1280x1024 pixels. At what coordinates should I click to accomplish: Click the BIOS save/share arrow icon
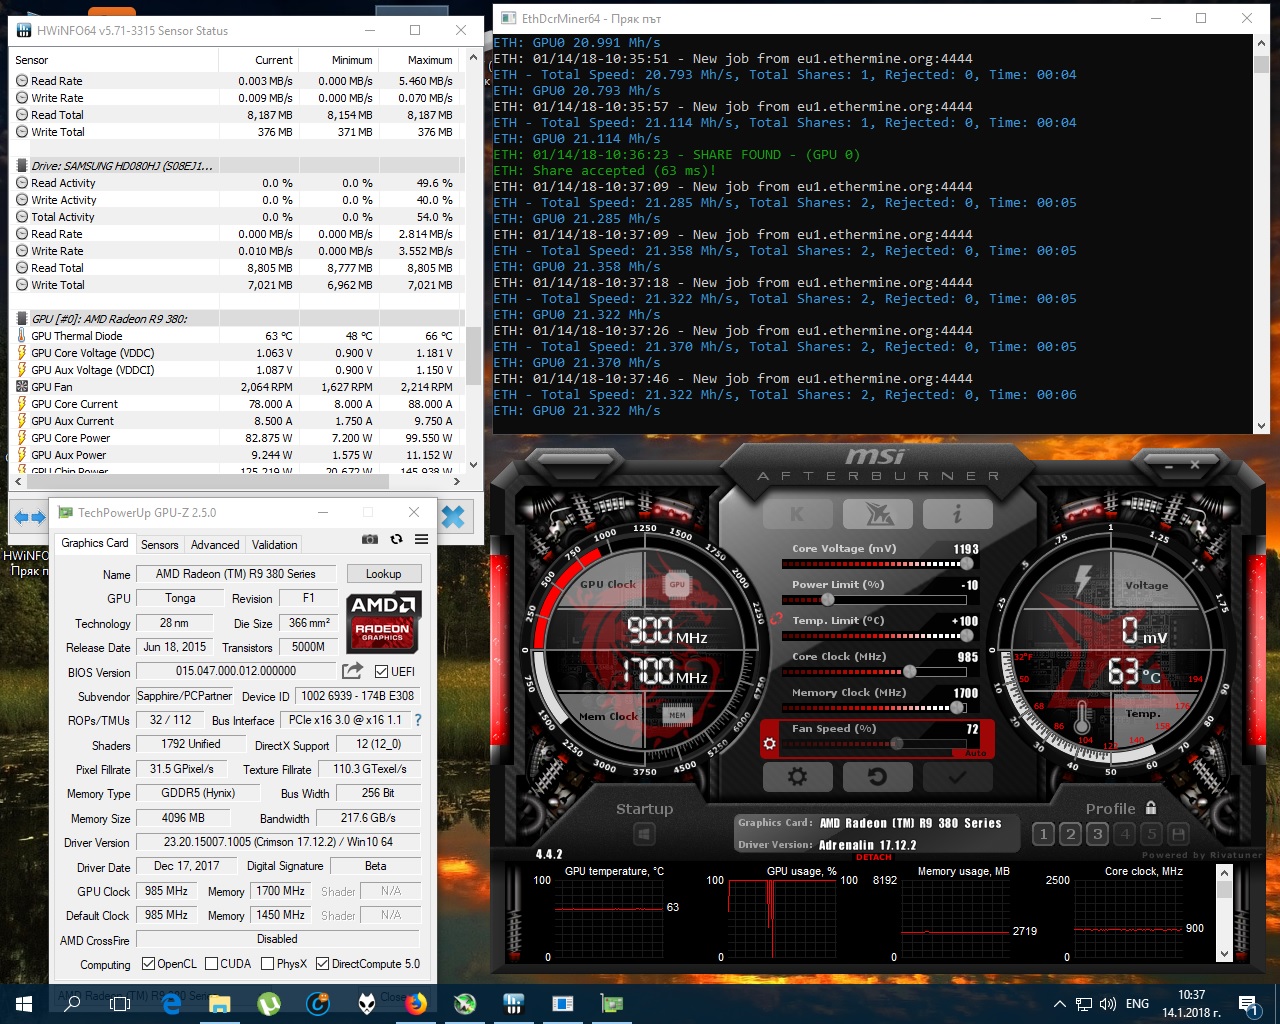point(352,671)
